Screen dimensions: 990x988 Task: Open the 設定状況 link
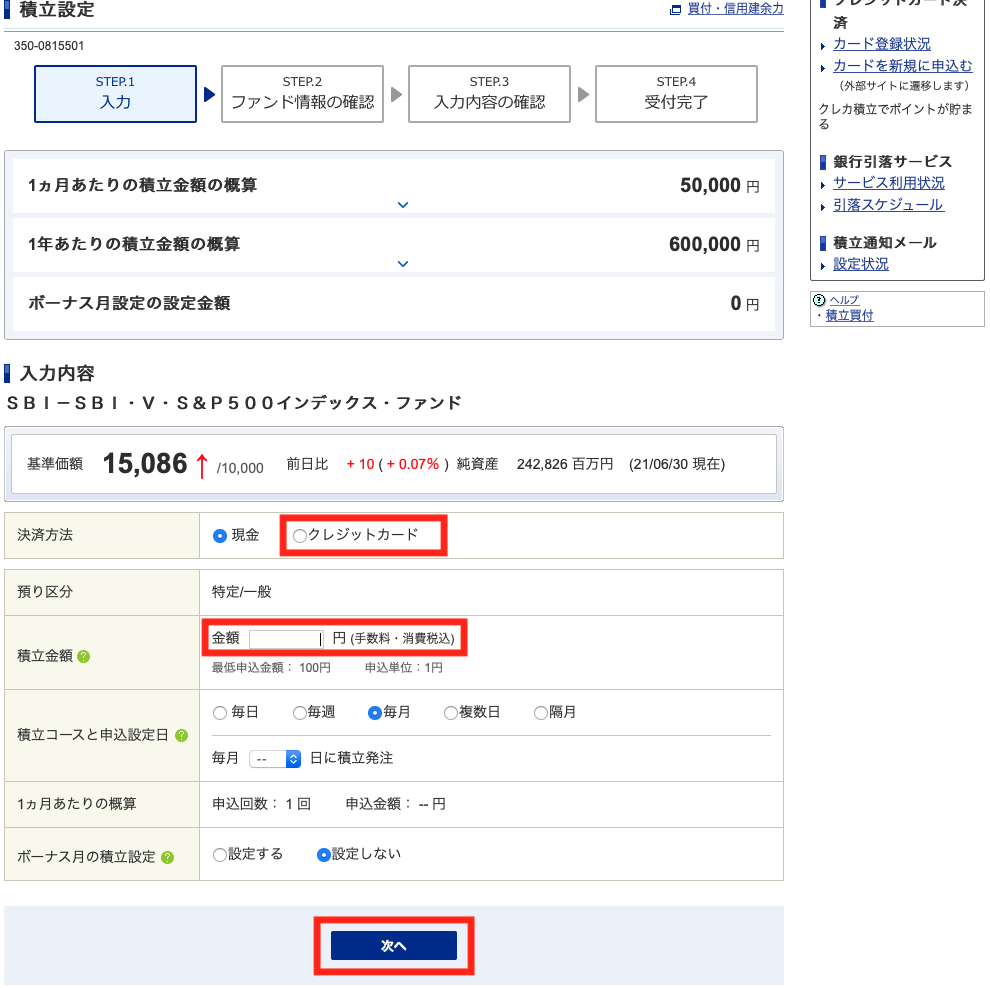click(x=861, y=265)
